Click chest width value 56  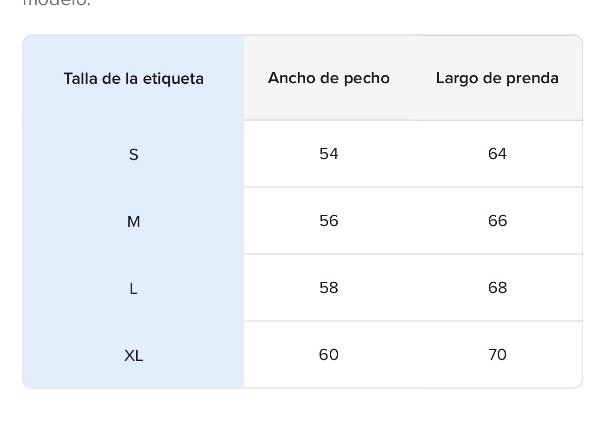click(x=329, y=221)
